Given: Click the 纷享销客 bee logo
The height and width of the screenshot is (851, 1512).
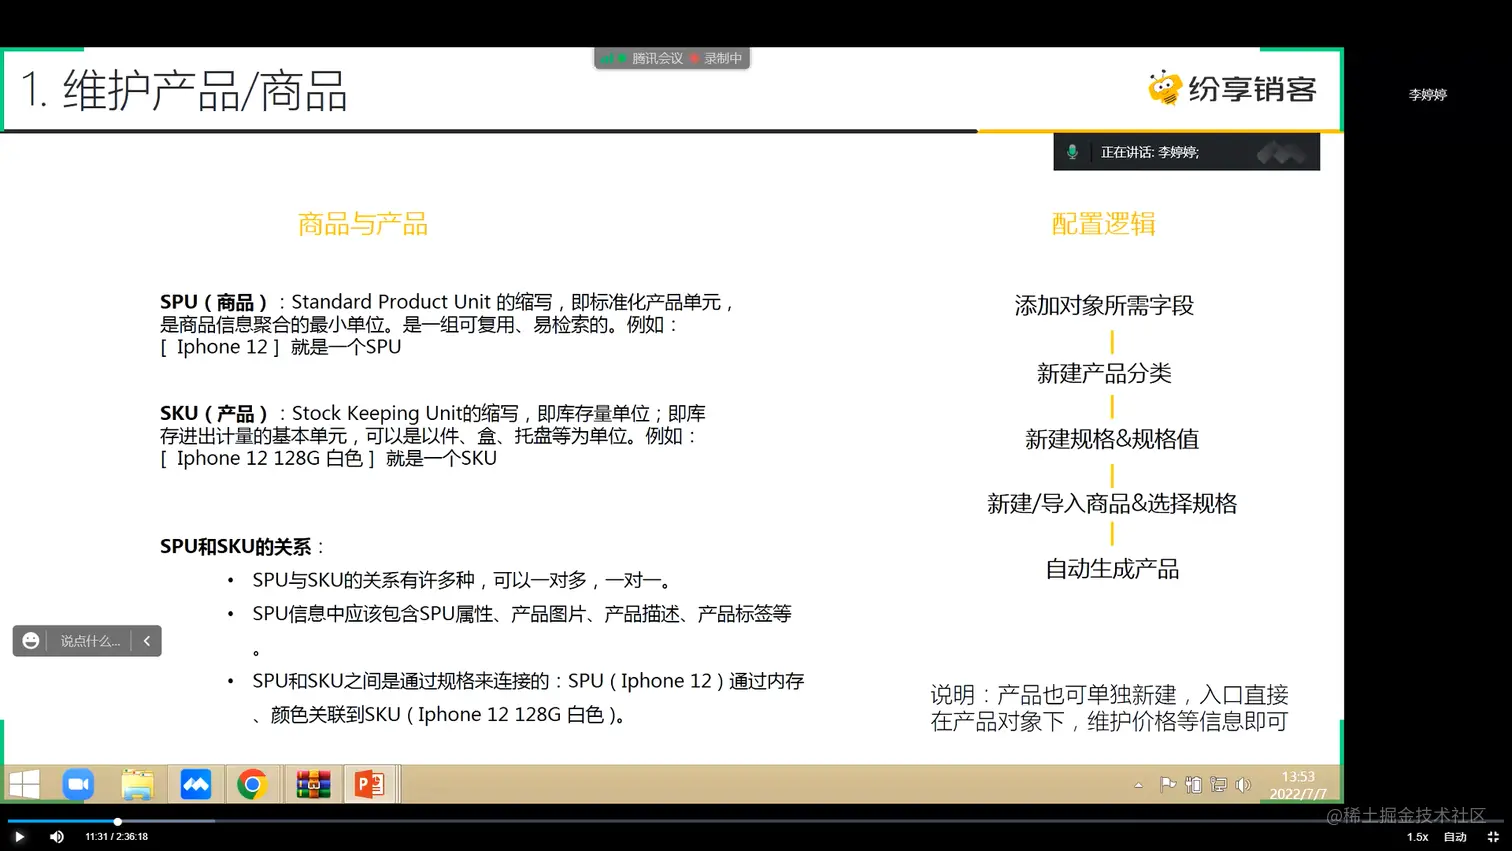Looking at the screenshot, I should coord(1232,89).
